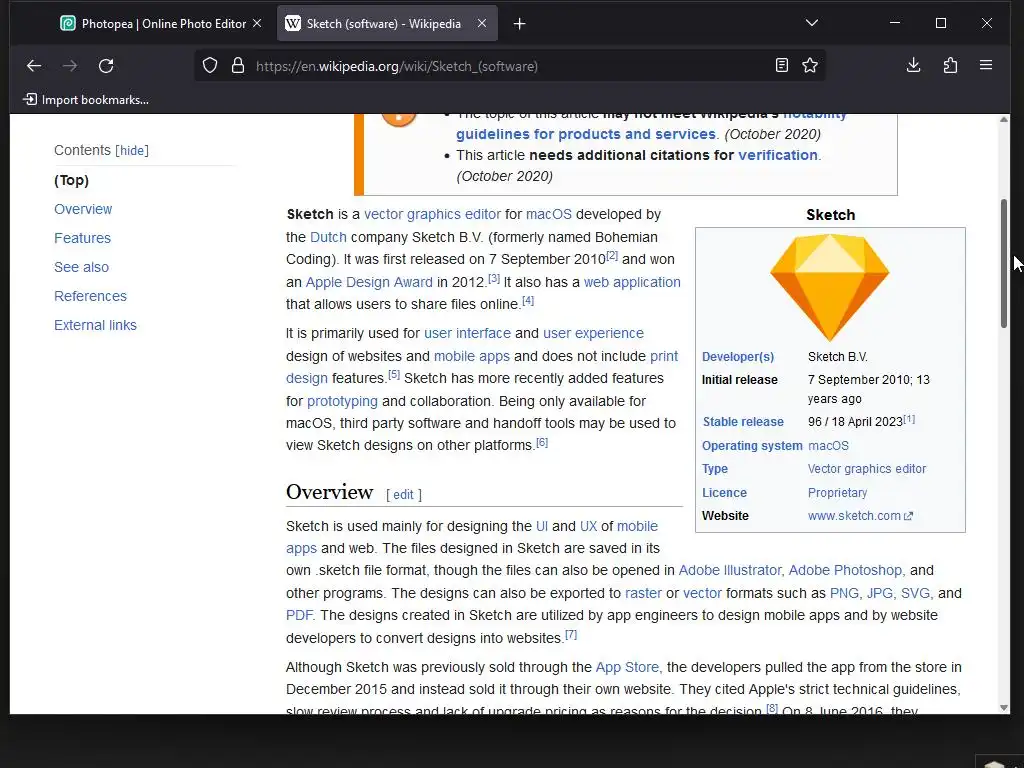Open the guidelines for products and services link
The image size is (1024, 768).
[586, 134]
